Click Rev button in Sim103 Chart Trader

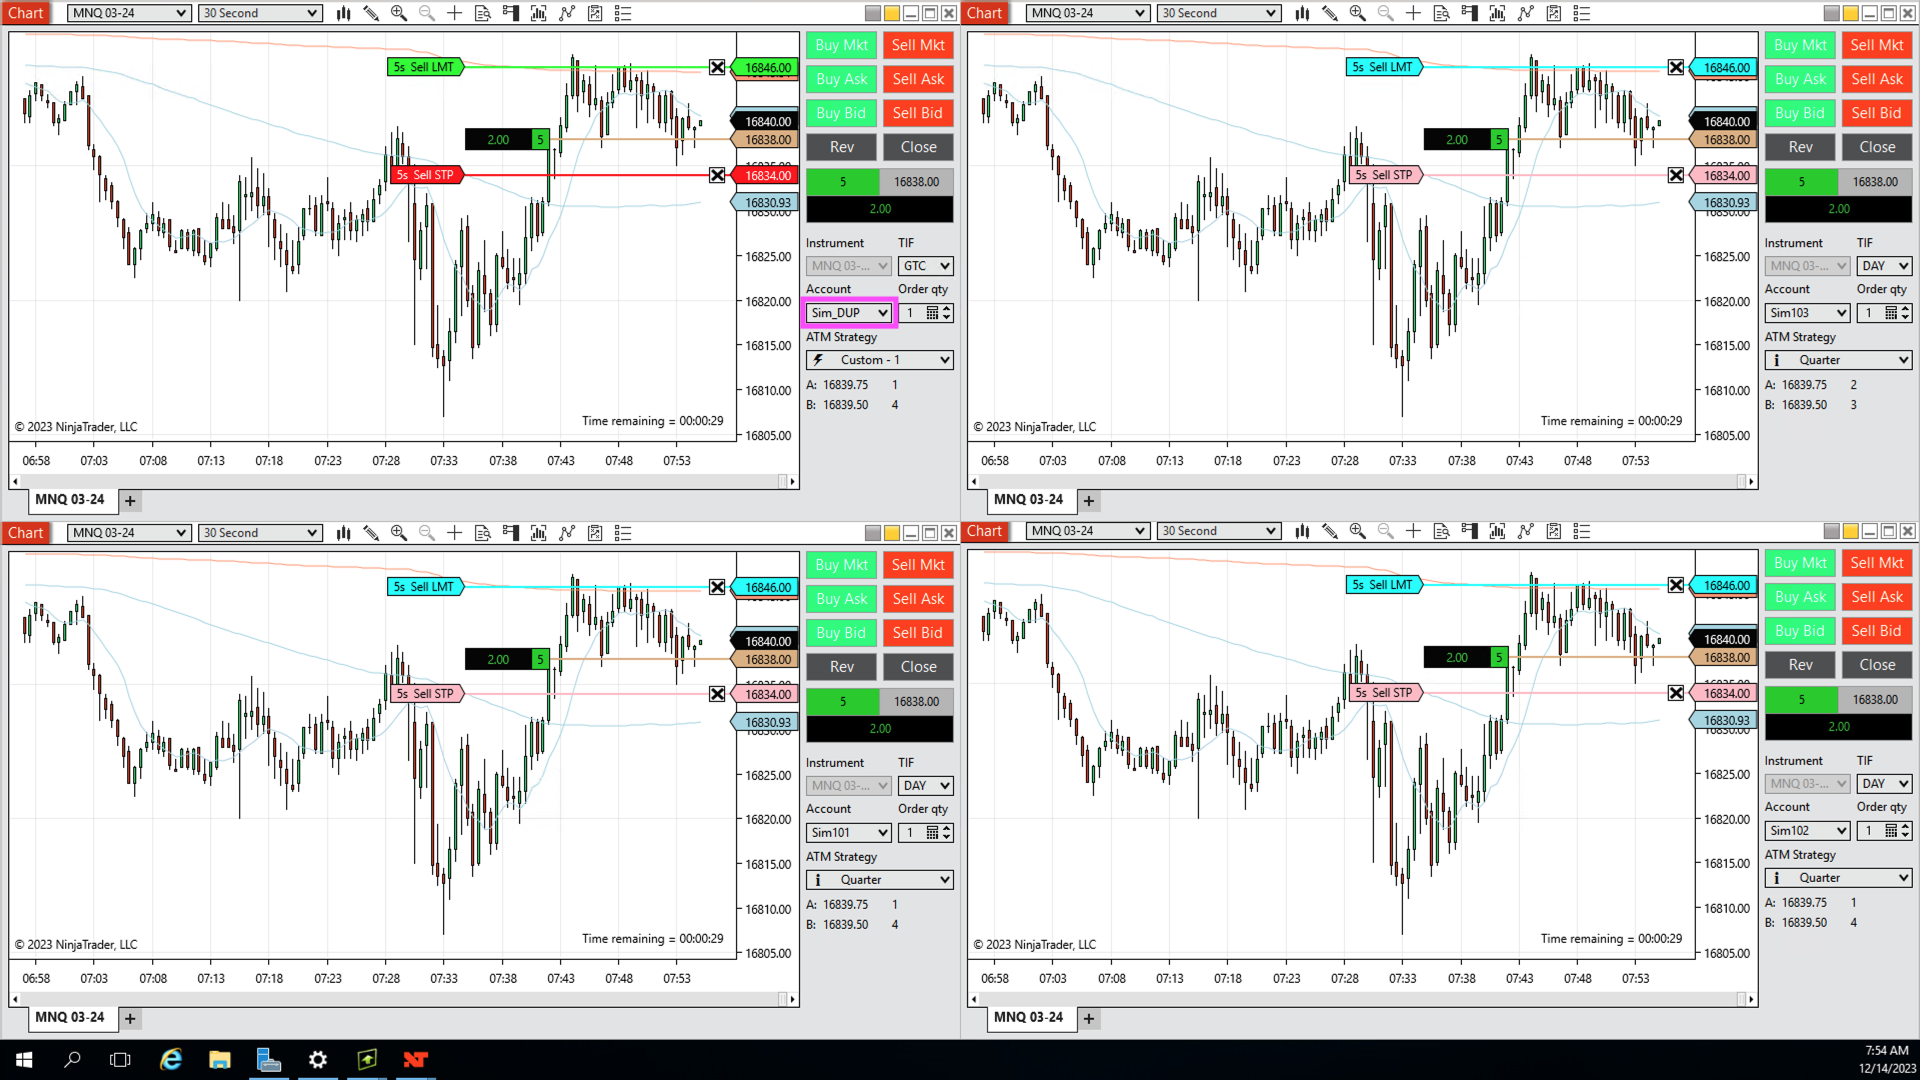click(x=1801, y=147)
